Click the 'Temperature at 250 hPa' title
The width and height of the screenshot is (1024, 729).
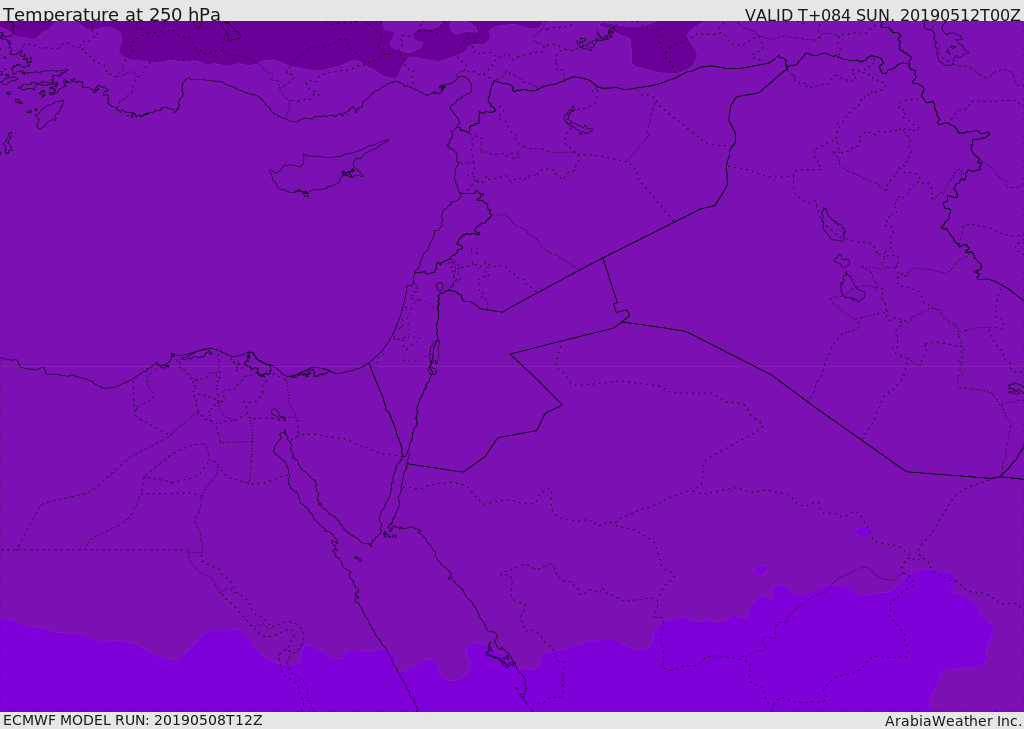tap(112, 14)
